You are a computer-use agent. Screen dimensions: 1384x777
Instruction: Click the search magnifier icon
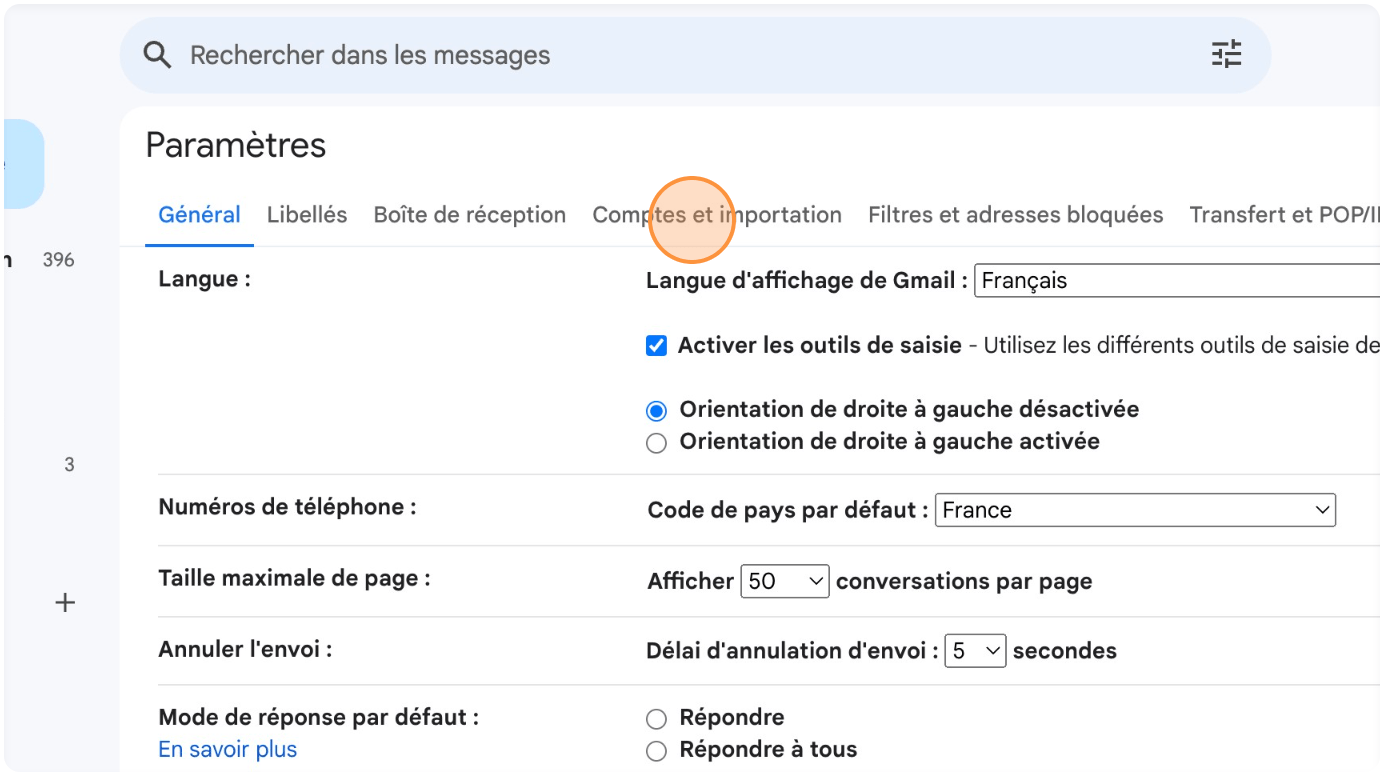coord(157,54)
